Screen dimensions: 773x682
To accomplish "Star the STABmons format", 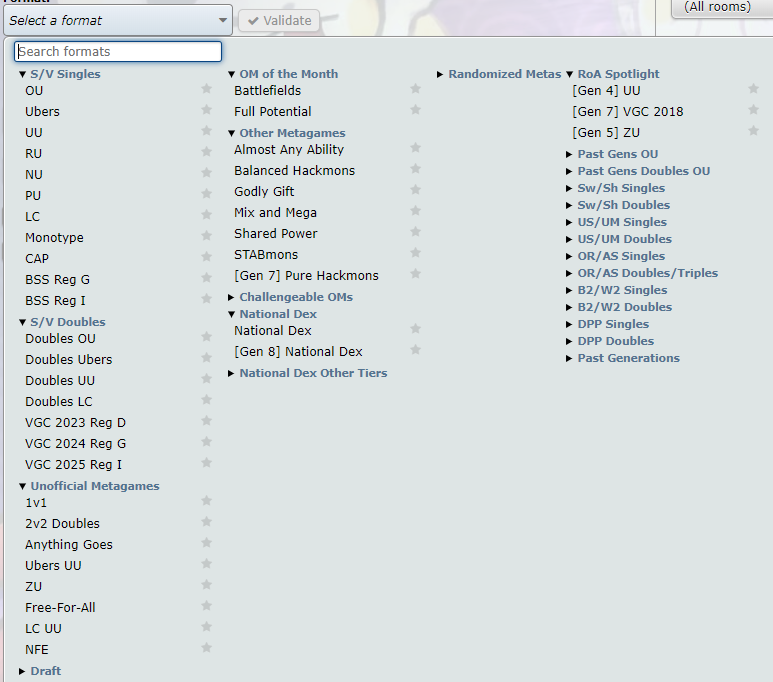I will point(416,252).
